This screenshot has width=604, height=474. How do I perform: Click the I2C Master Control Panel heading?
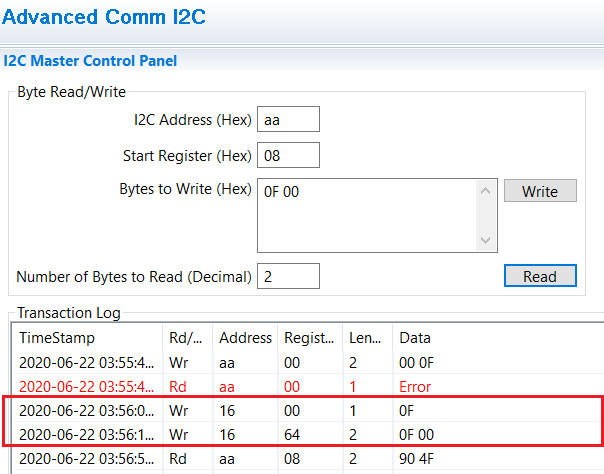click(x=90, y=61)
